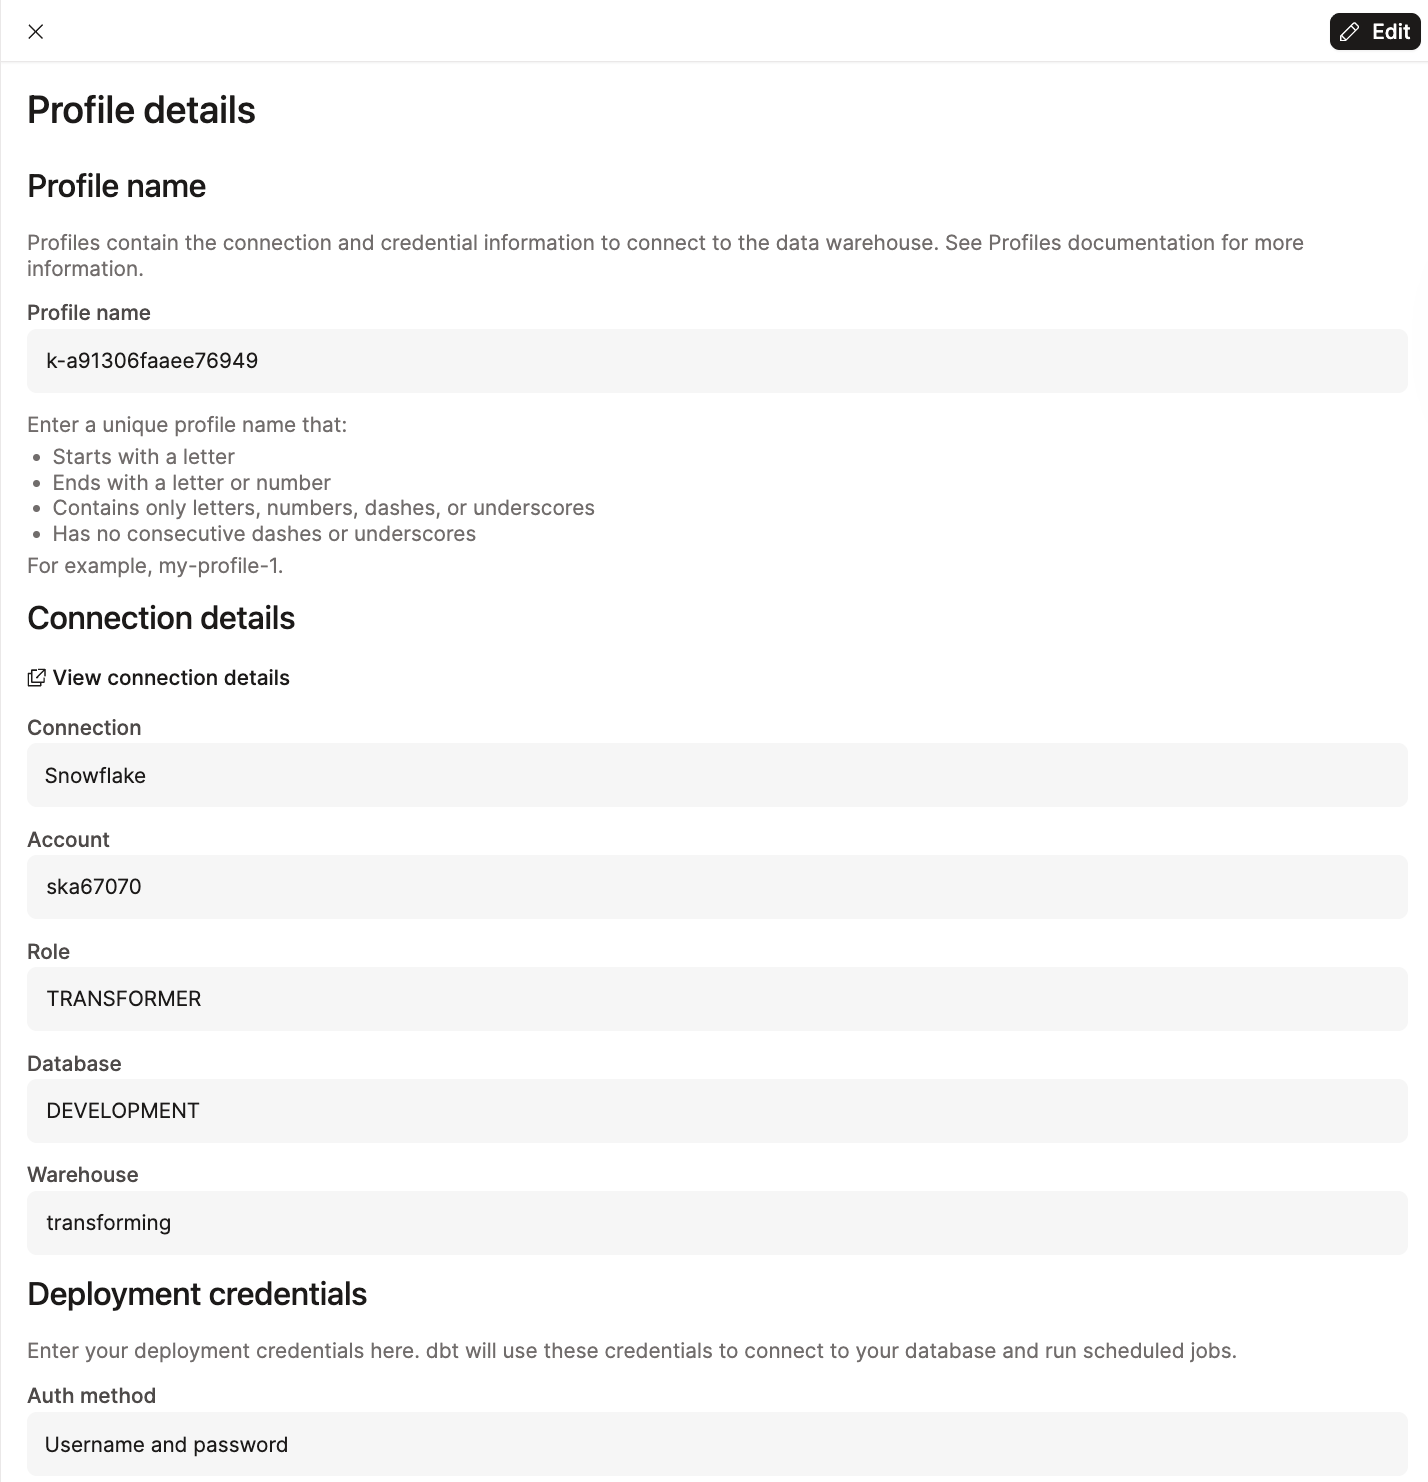1428x1482 pixels.
Task: Select the Database field showing DEVELOPMENT
Action: [716, 1111]
